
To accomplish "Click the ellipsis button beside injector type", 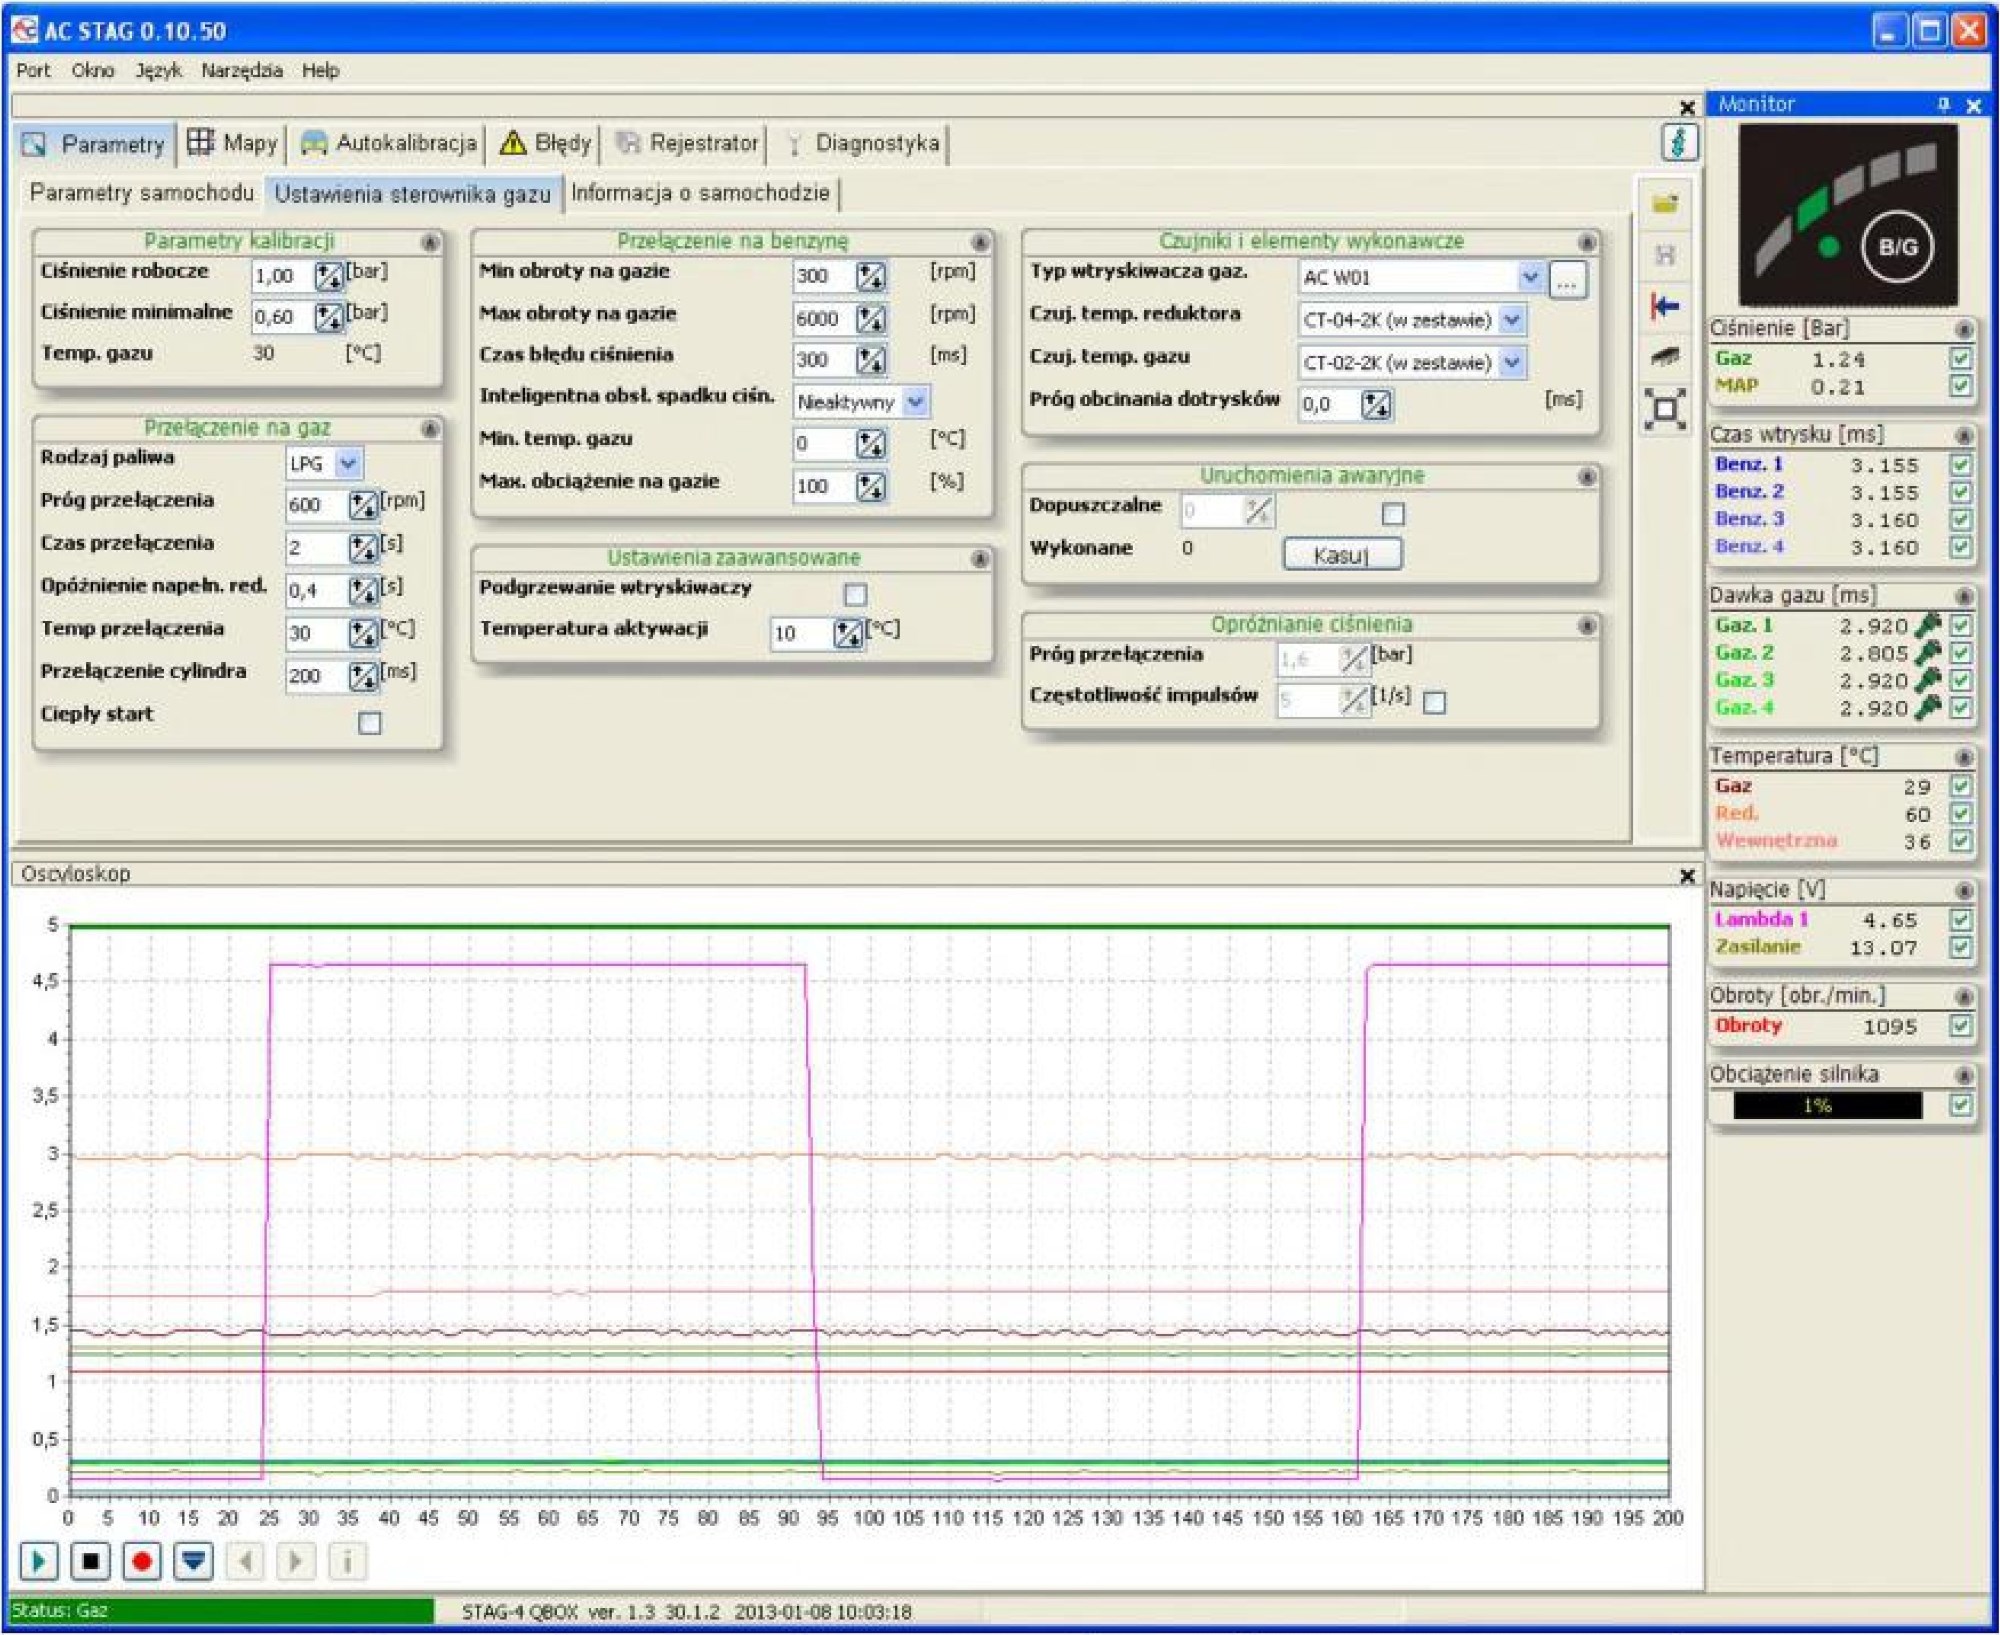I will pos(1567,280).
